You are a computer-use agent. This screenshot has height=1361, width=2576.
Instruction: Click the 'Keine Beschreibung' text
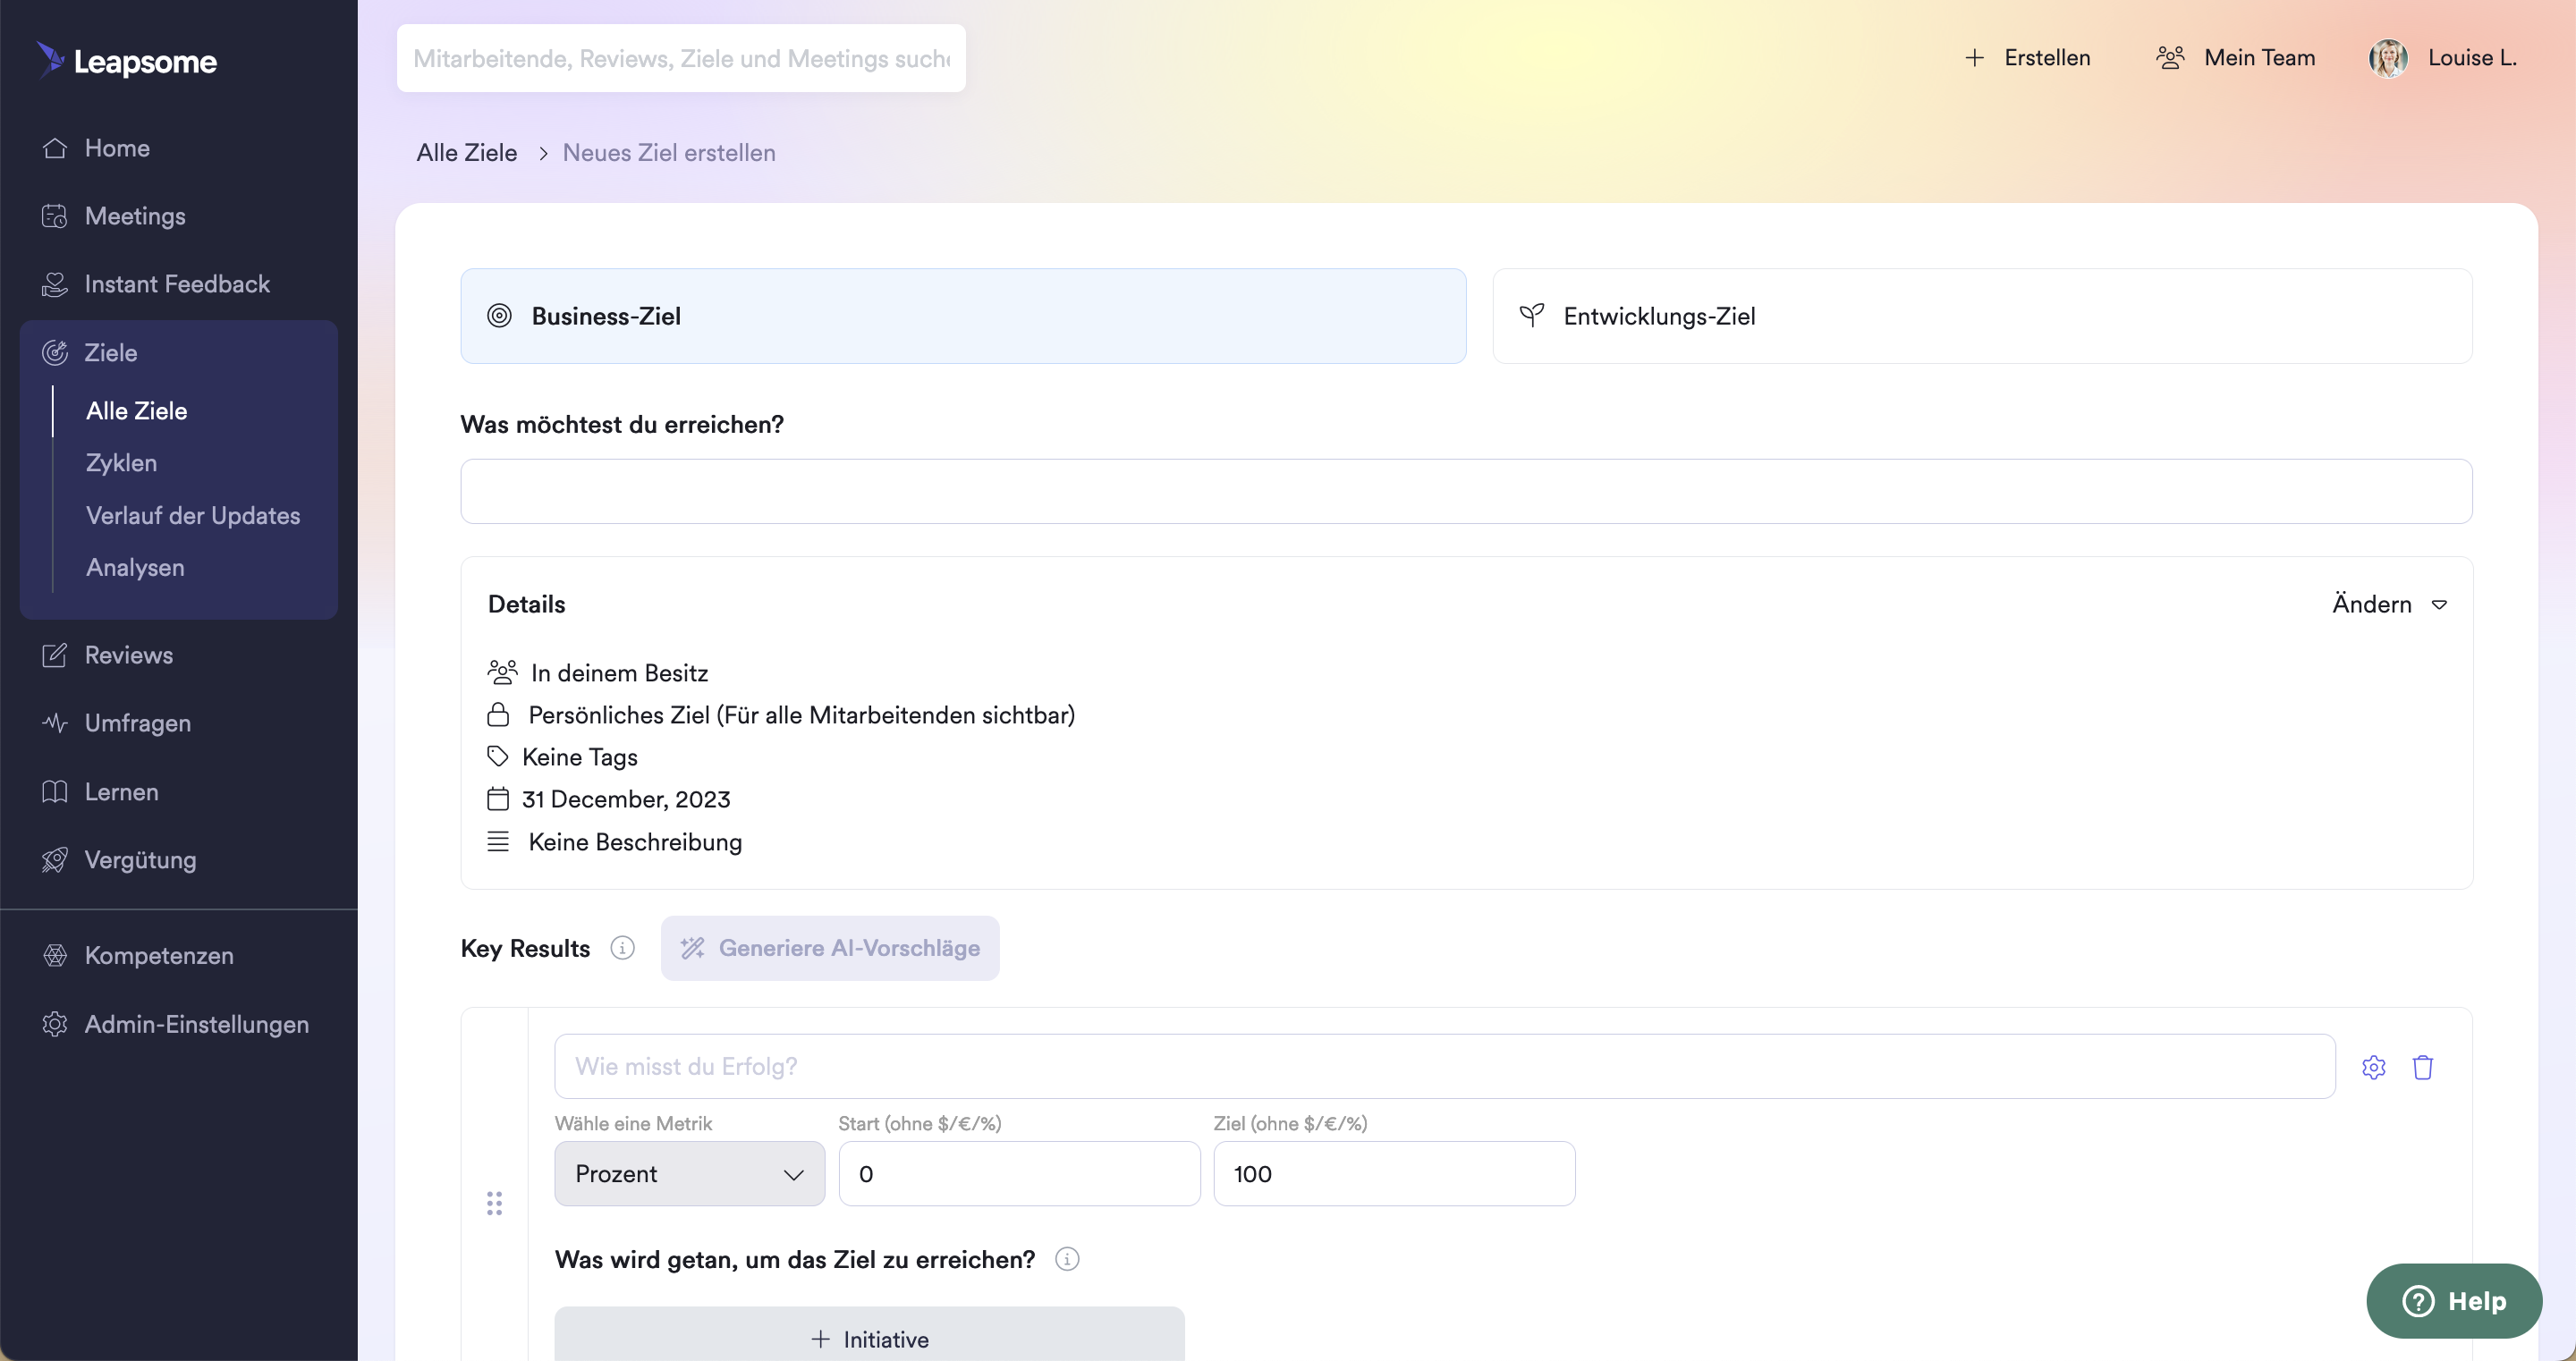click(635, 842)
